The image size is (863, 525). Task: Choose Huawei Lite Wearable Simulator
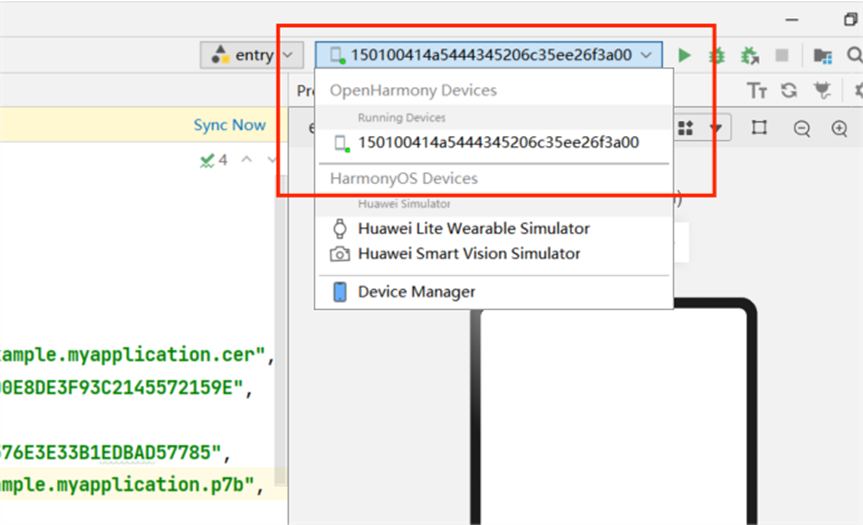[494, 228]
